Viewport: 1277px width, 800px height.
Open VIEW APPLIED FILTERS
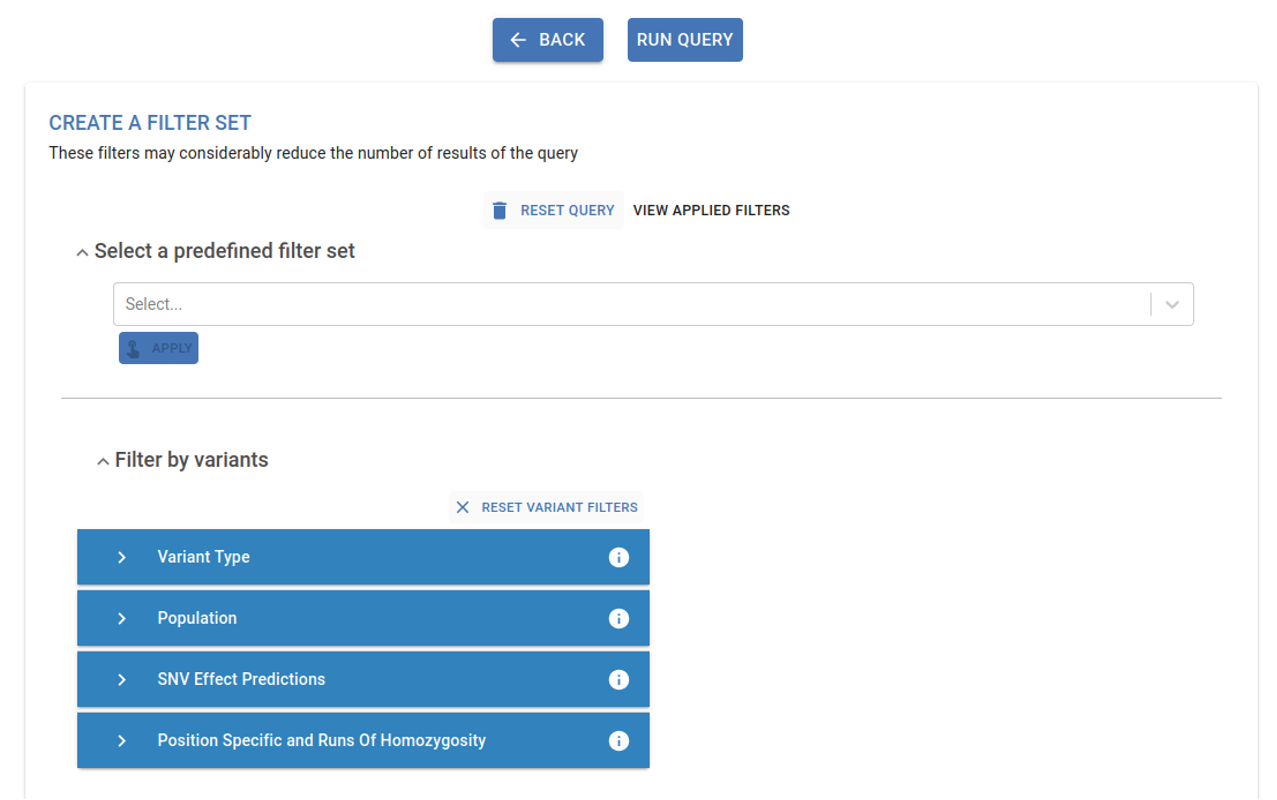pos(710,210)
